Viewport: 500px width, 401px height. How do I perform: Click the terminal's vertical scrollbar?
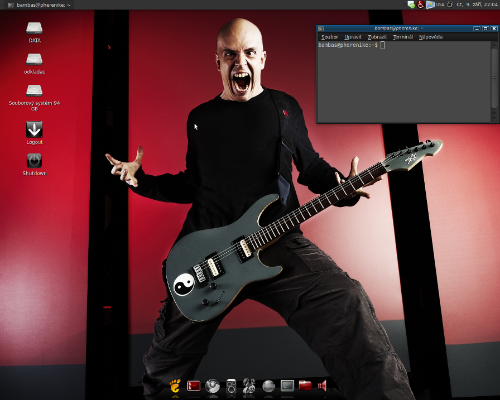pyautogui.click(x=494, y=82)
